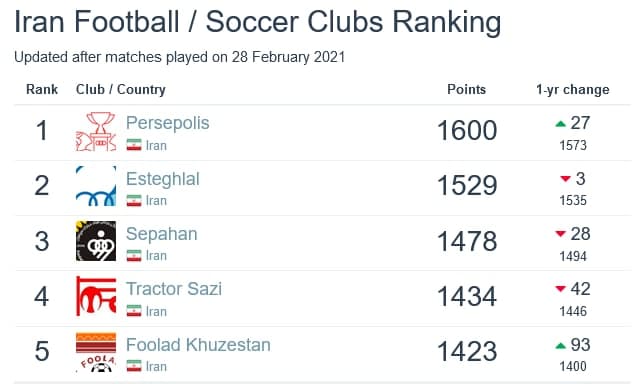Image resolution: width=636 pixels, height=384 pixels.
Task: Open the Tractor Sazi club link
Action: coord(174,289)
